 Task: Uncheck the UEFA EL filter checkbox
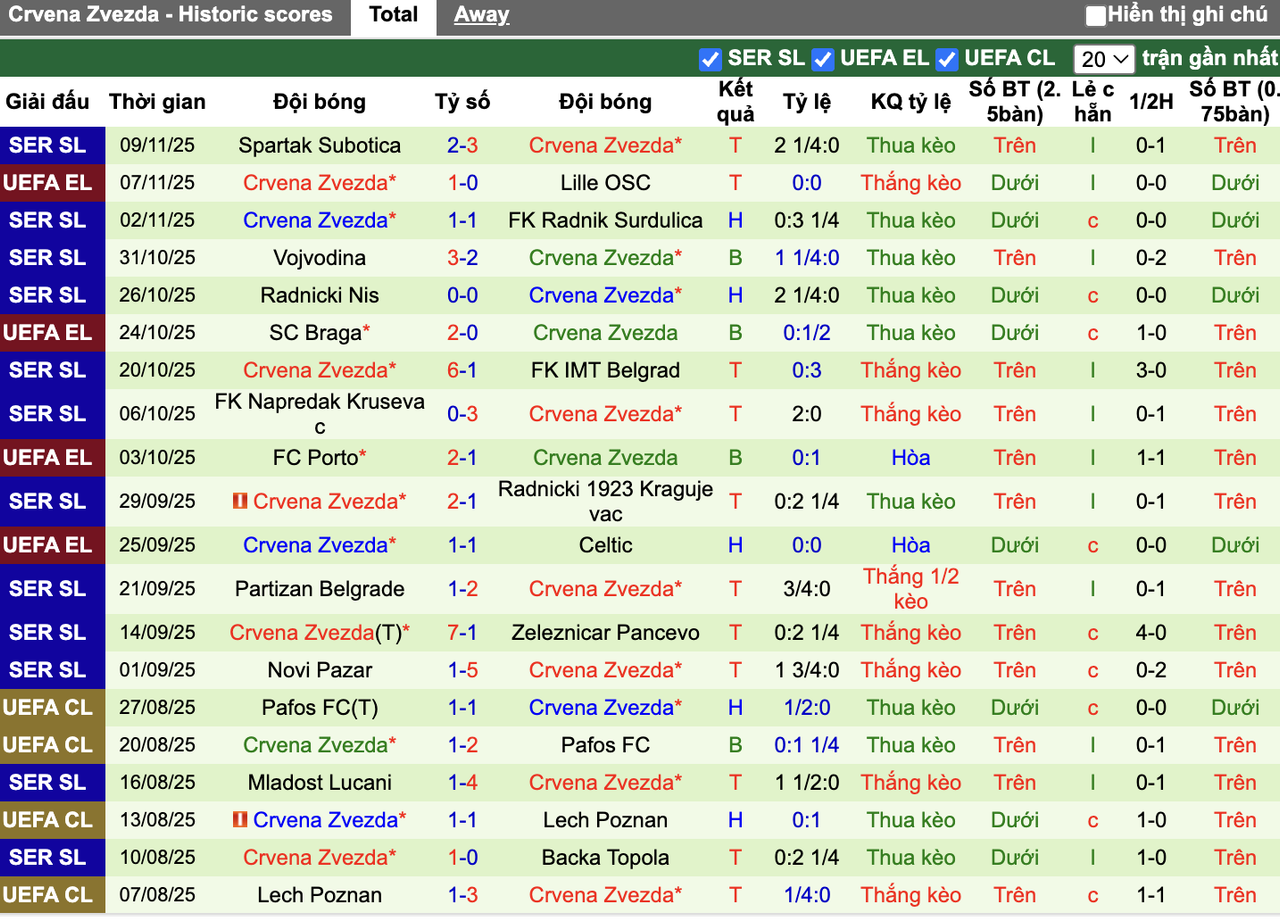point(823,59)
